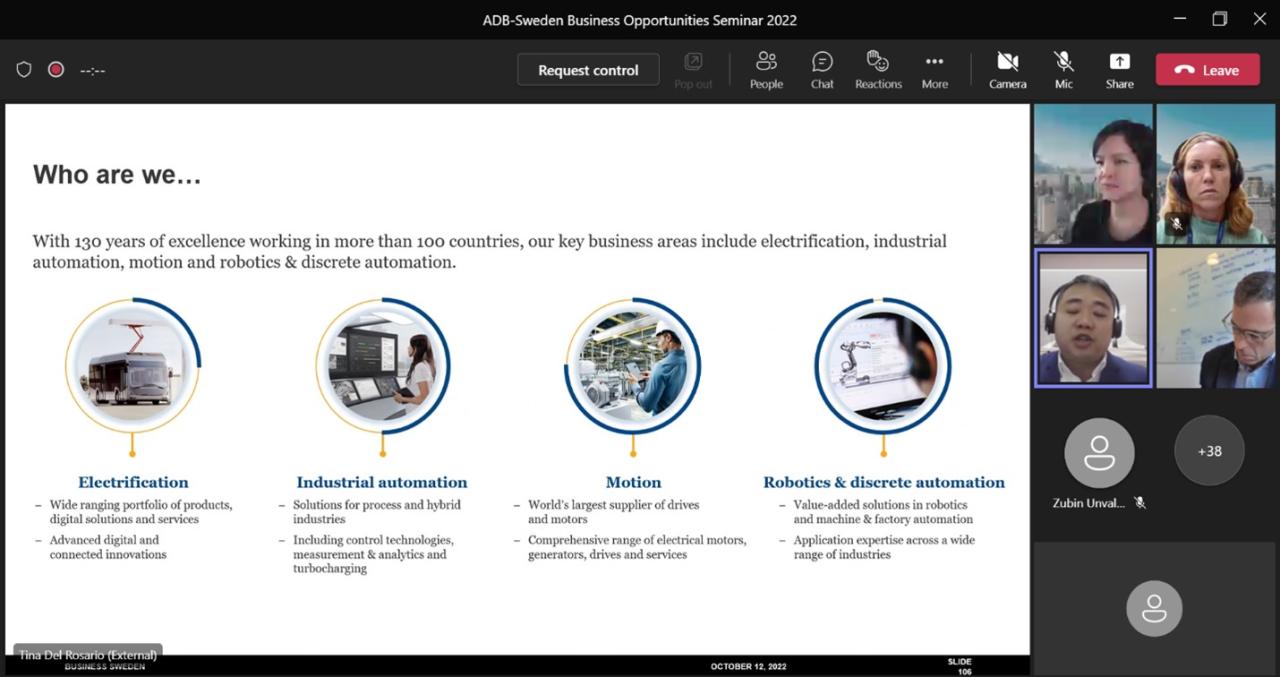Click the disabled Pop out icon
This screenshot has height=677, width=1280.
(693, 70)
